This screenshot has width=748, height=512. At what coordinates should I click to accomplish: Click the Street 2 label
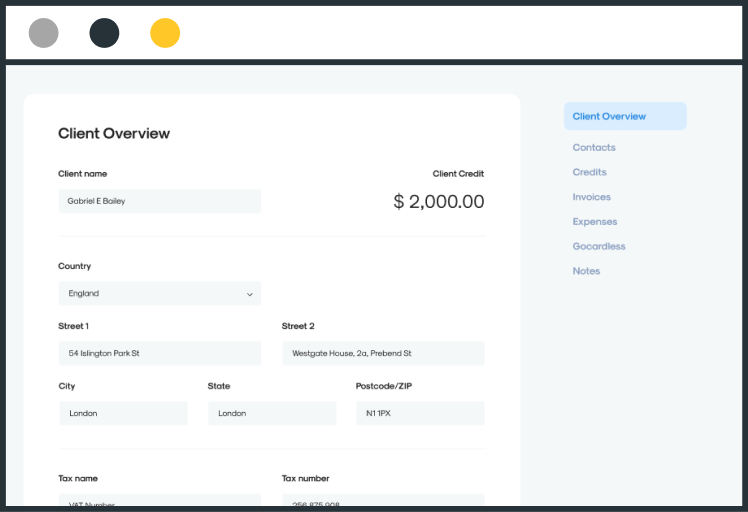(298, 326)
